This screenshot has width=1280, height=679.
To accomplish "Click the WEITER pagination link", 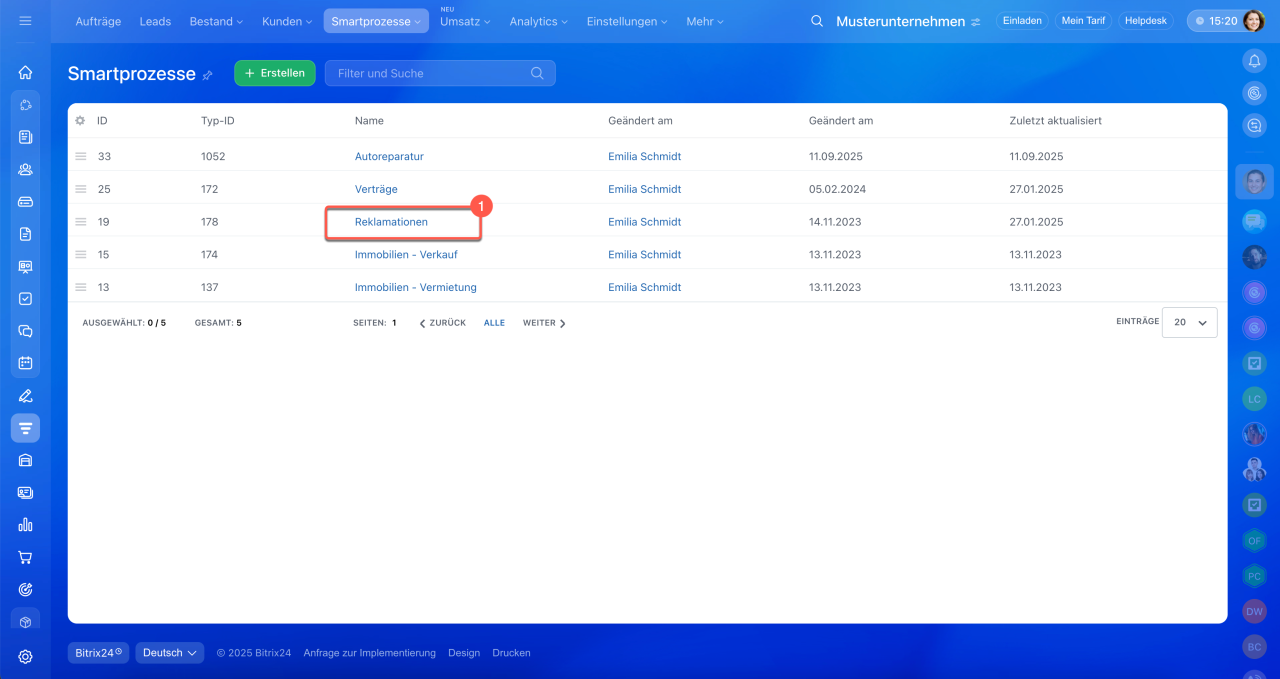I will tap(544, 323).
